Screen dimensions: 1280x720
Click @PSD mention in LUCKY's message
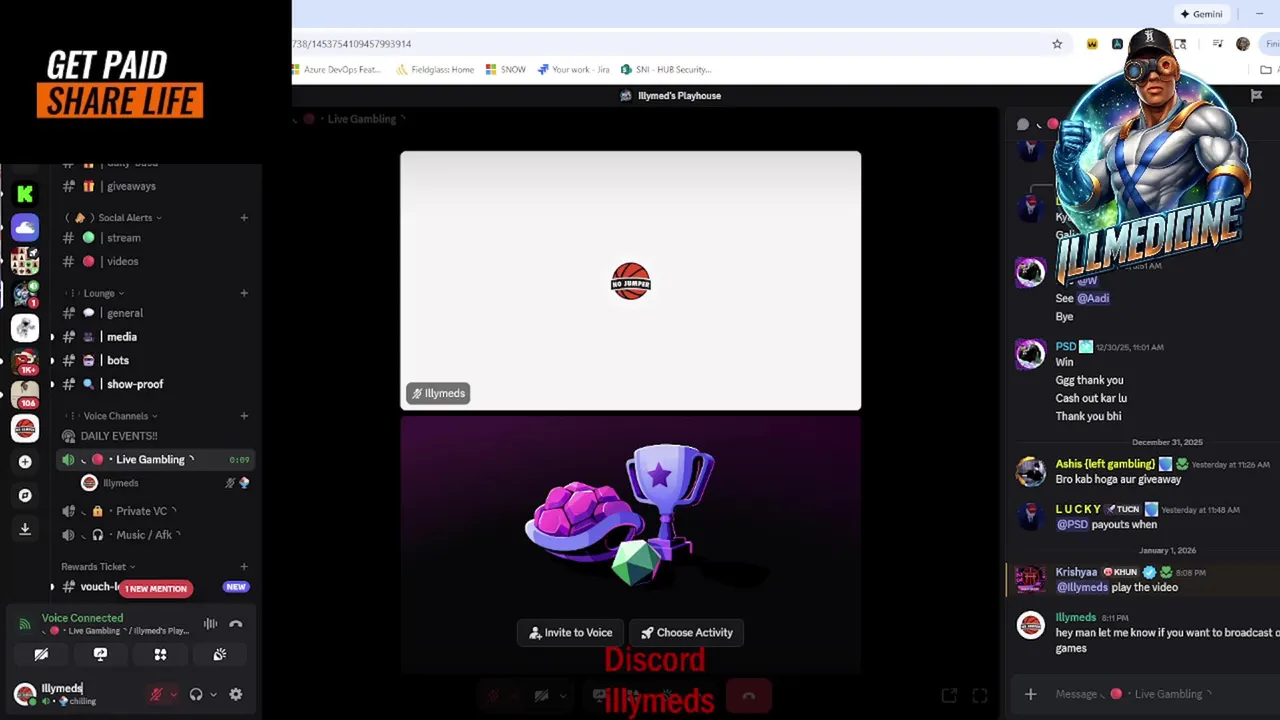[x=1072, y=524]
